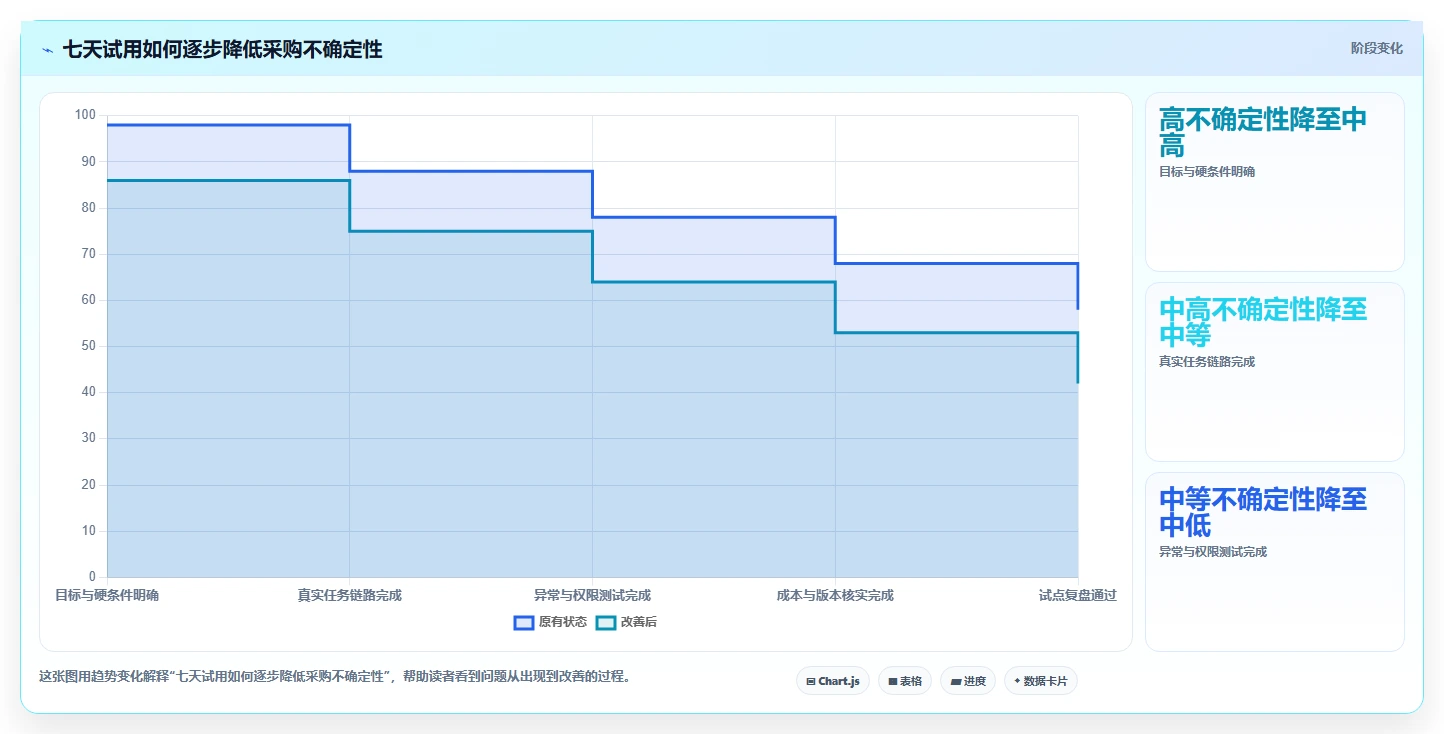Select the 表格 tag
This screenshot has width=1444, height=734.
pyautogui.click(x=905, y=681)
